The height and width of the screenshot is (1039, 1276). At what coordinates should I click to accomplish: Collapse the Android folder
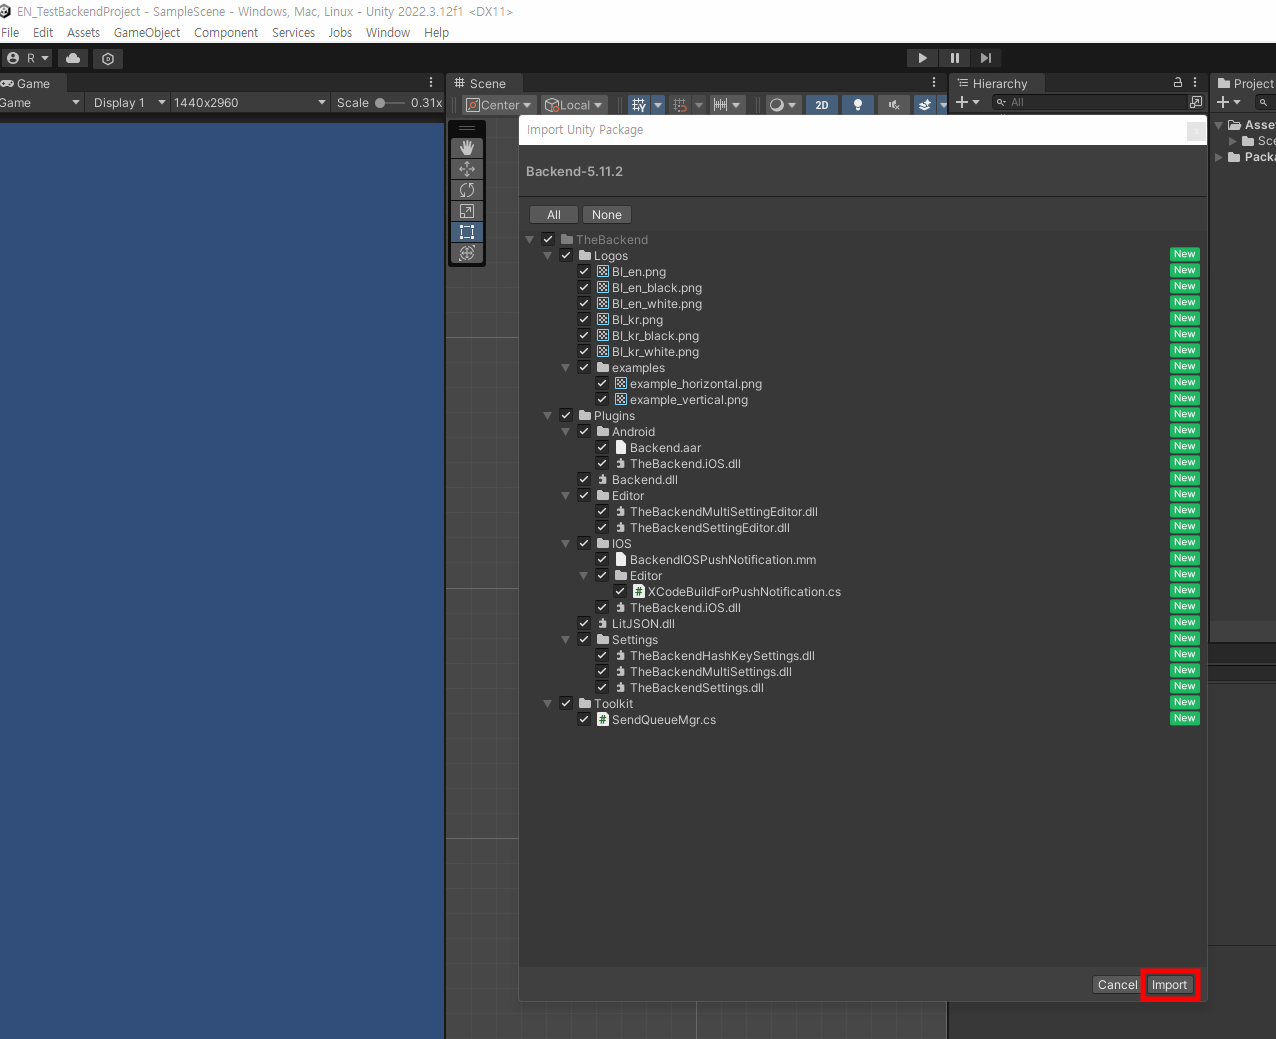[566, 432]
